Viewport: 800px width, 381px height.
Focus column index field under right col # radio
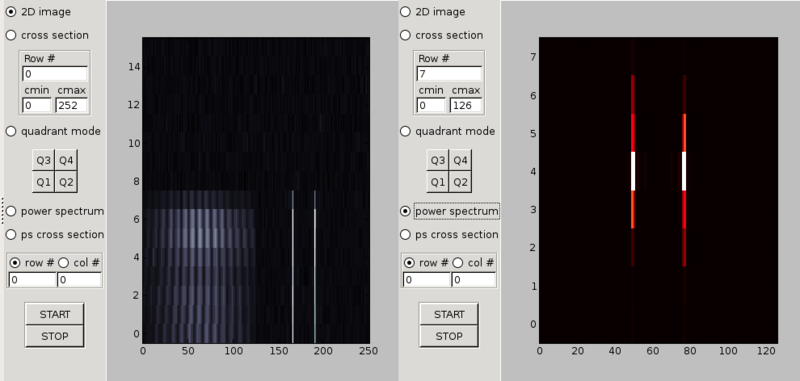coord(473,280)
